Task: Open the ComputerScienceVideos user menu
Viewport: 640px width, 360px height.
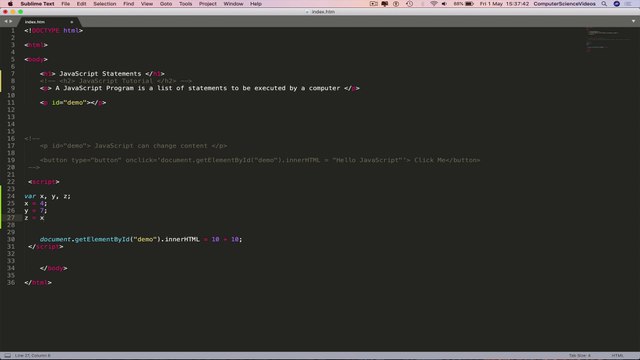Action: tap(564, 4)
